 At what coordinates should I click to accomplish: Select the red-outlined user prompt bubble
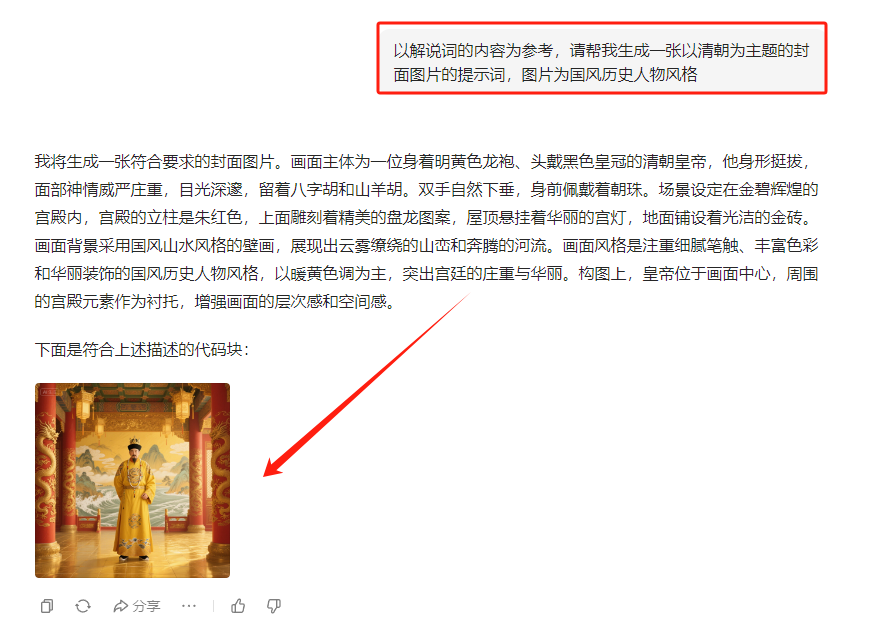point(602,58)
